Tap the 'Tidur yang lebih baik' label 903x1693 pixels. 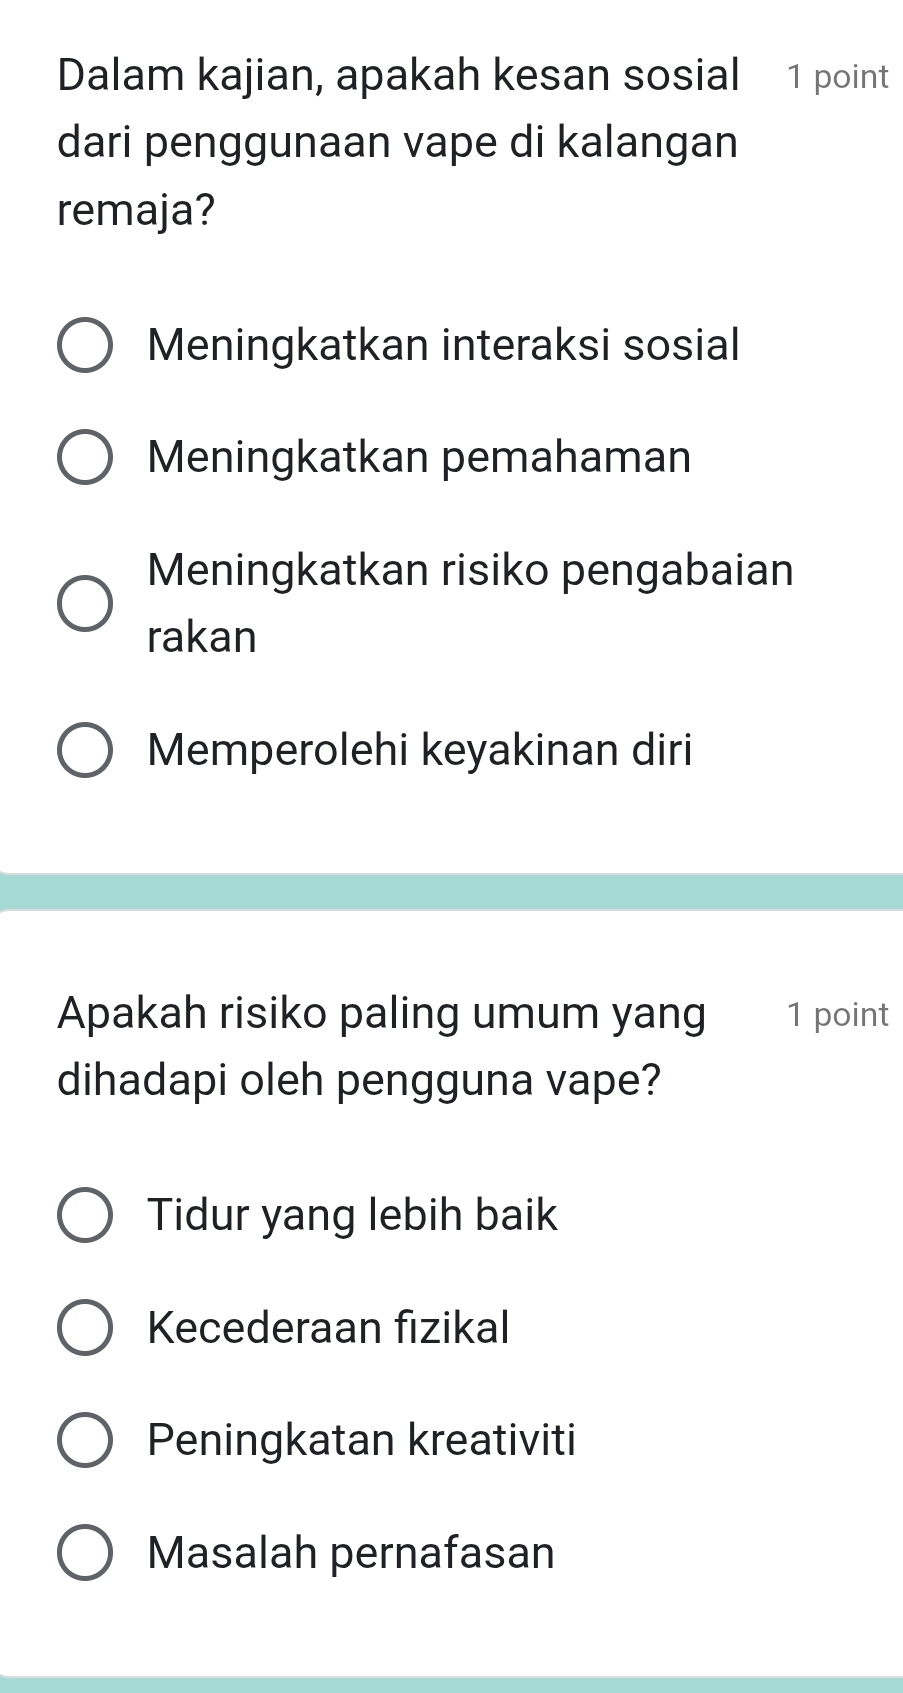click(x=352, y=1215)
